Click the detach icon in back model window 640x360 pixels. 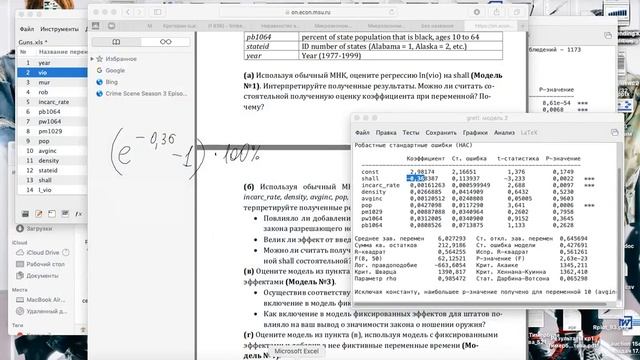tap(608, 36)
